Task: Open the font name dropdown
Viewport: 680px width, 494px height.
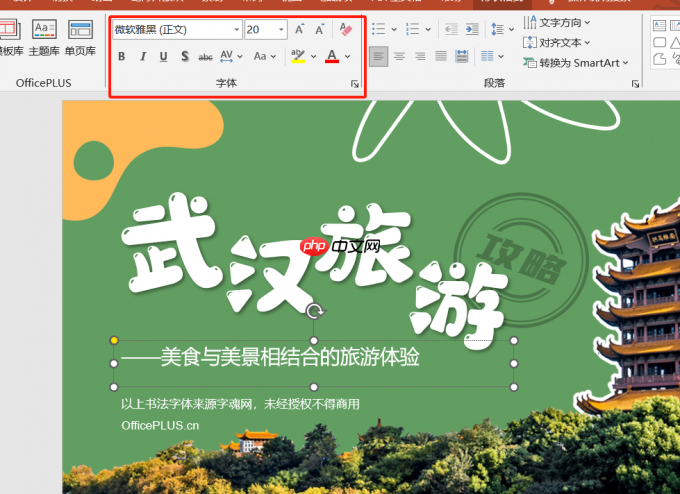Action: pyautogui.click(x=237, y=29)
